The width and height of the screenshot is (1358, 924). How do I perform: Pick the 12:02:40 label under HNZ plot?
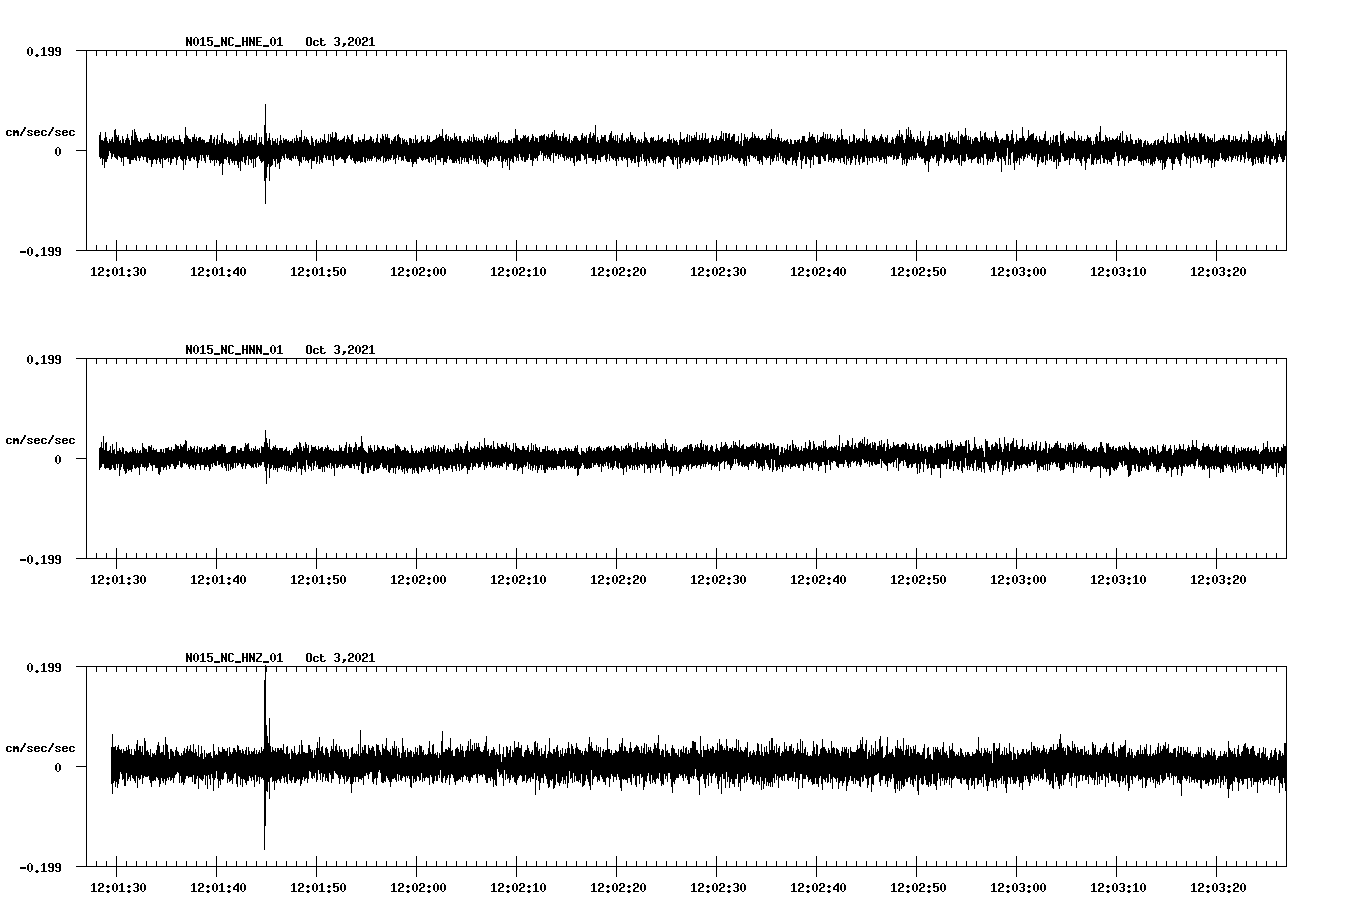tap(818, 888)
